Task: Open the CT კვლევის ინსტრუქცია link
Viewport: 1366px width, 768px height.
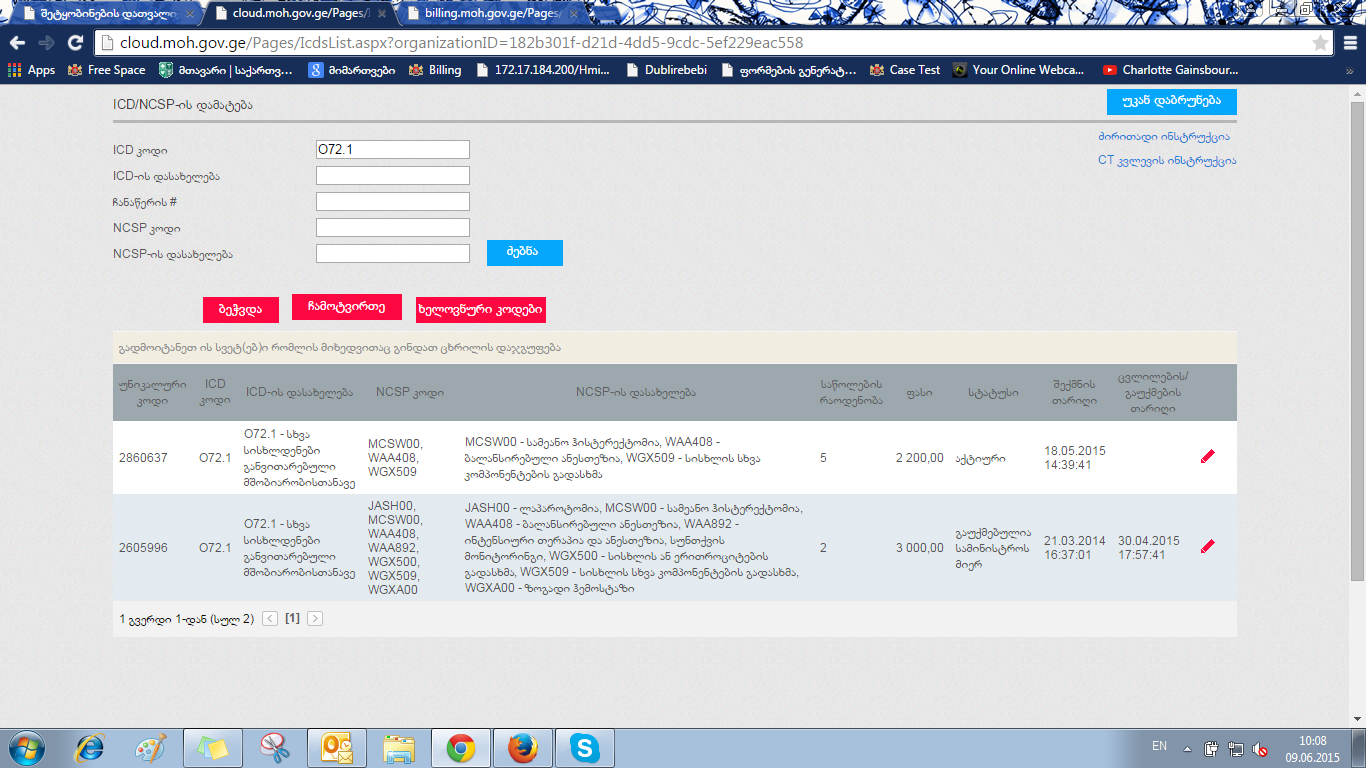Action: coord(1166,160)
